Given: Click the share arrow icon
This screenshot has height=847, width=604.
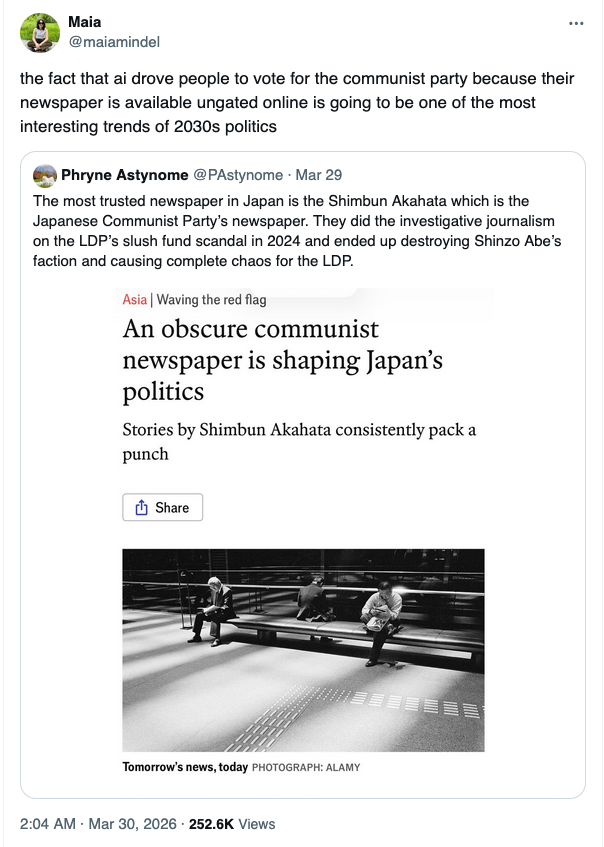Looking at the screenshot, I should tap(141, 508).
